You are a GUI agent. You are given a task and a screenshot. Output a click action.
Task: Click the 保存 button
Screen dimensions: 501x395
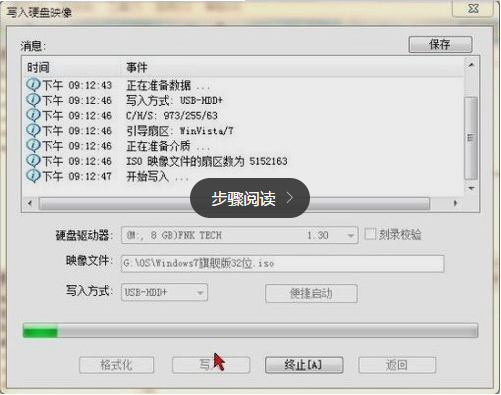pyautogui.click(x=440, y=44)
